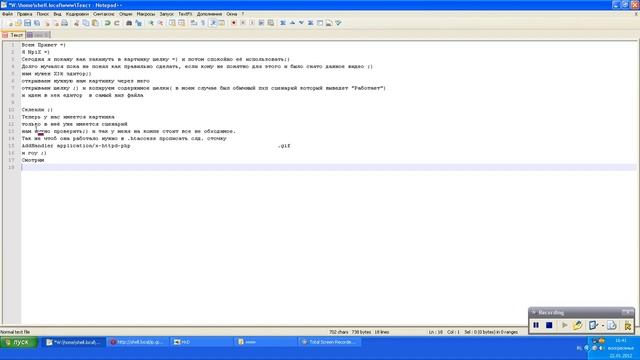This screenshot has width=640, height=360.
Task: Switch to the Текст document tab
Action: click(x=13, y=35)
